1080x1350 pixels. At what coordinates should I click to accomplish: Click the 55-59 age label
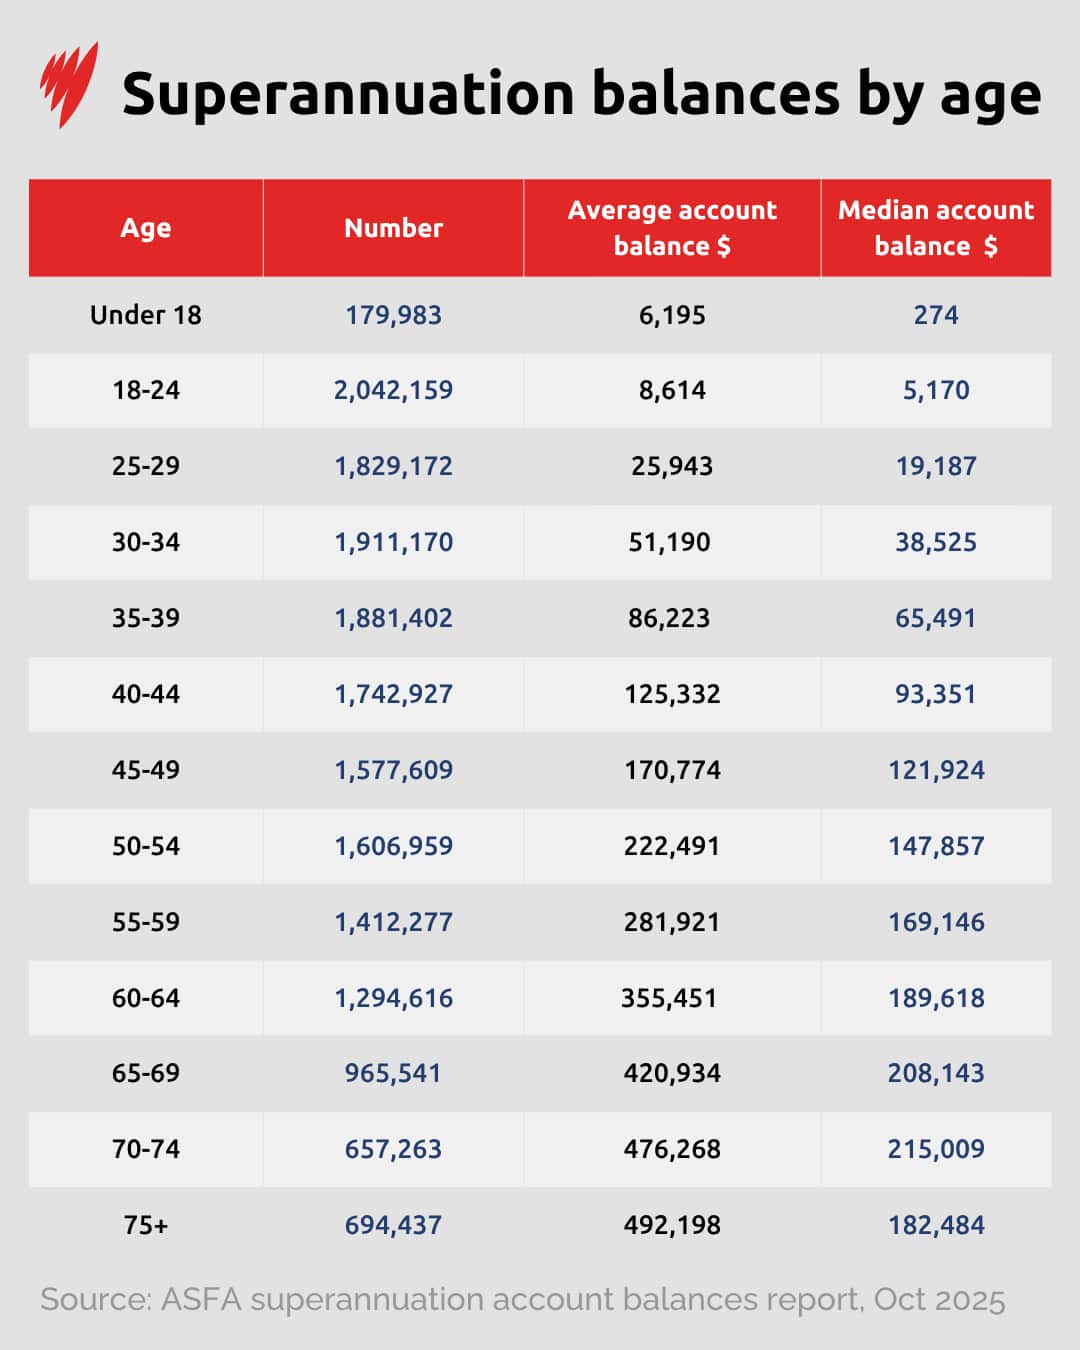pyautogui.click(x=148, y=922)
